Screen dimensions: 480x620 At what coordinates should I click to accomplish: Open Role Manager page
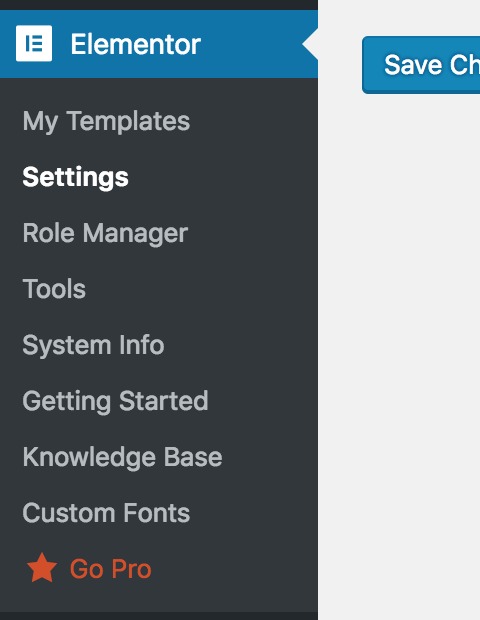pos(105,233)
